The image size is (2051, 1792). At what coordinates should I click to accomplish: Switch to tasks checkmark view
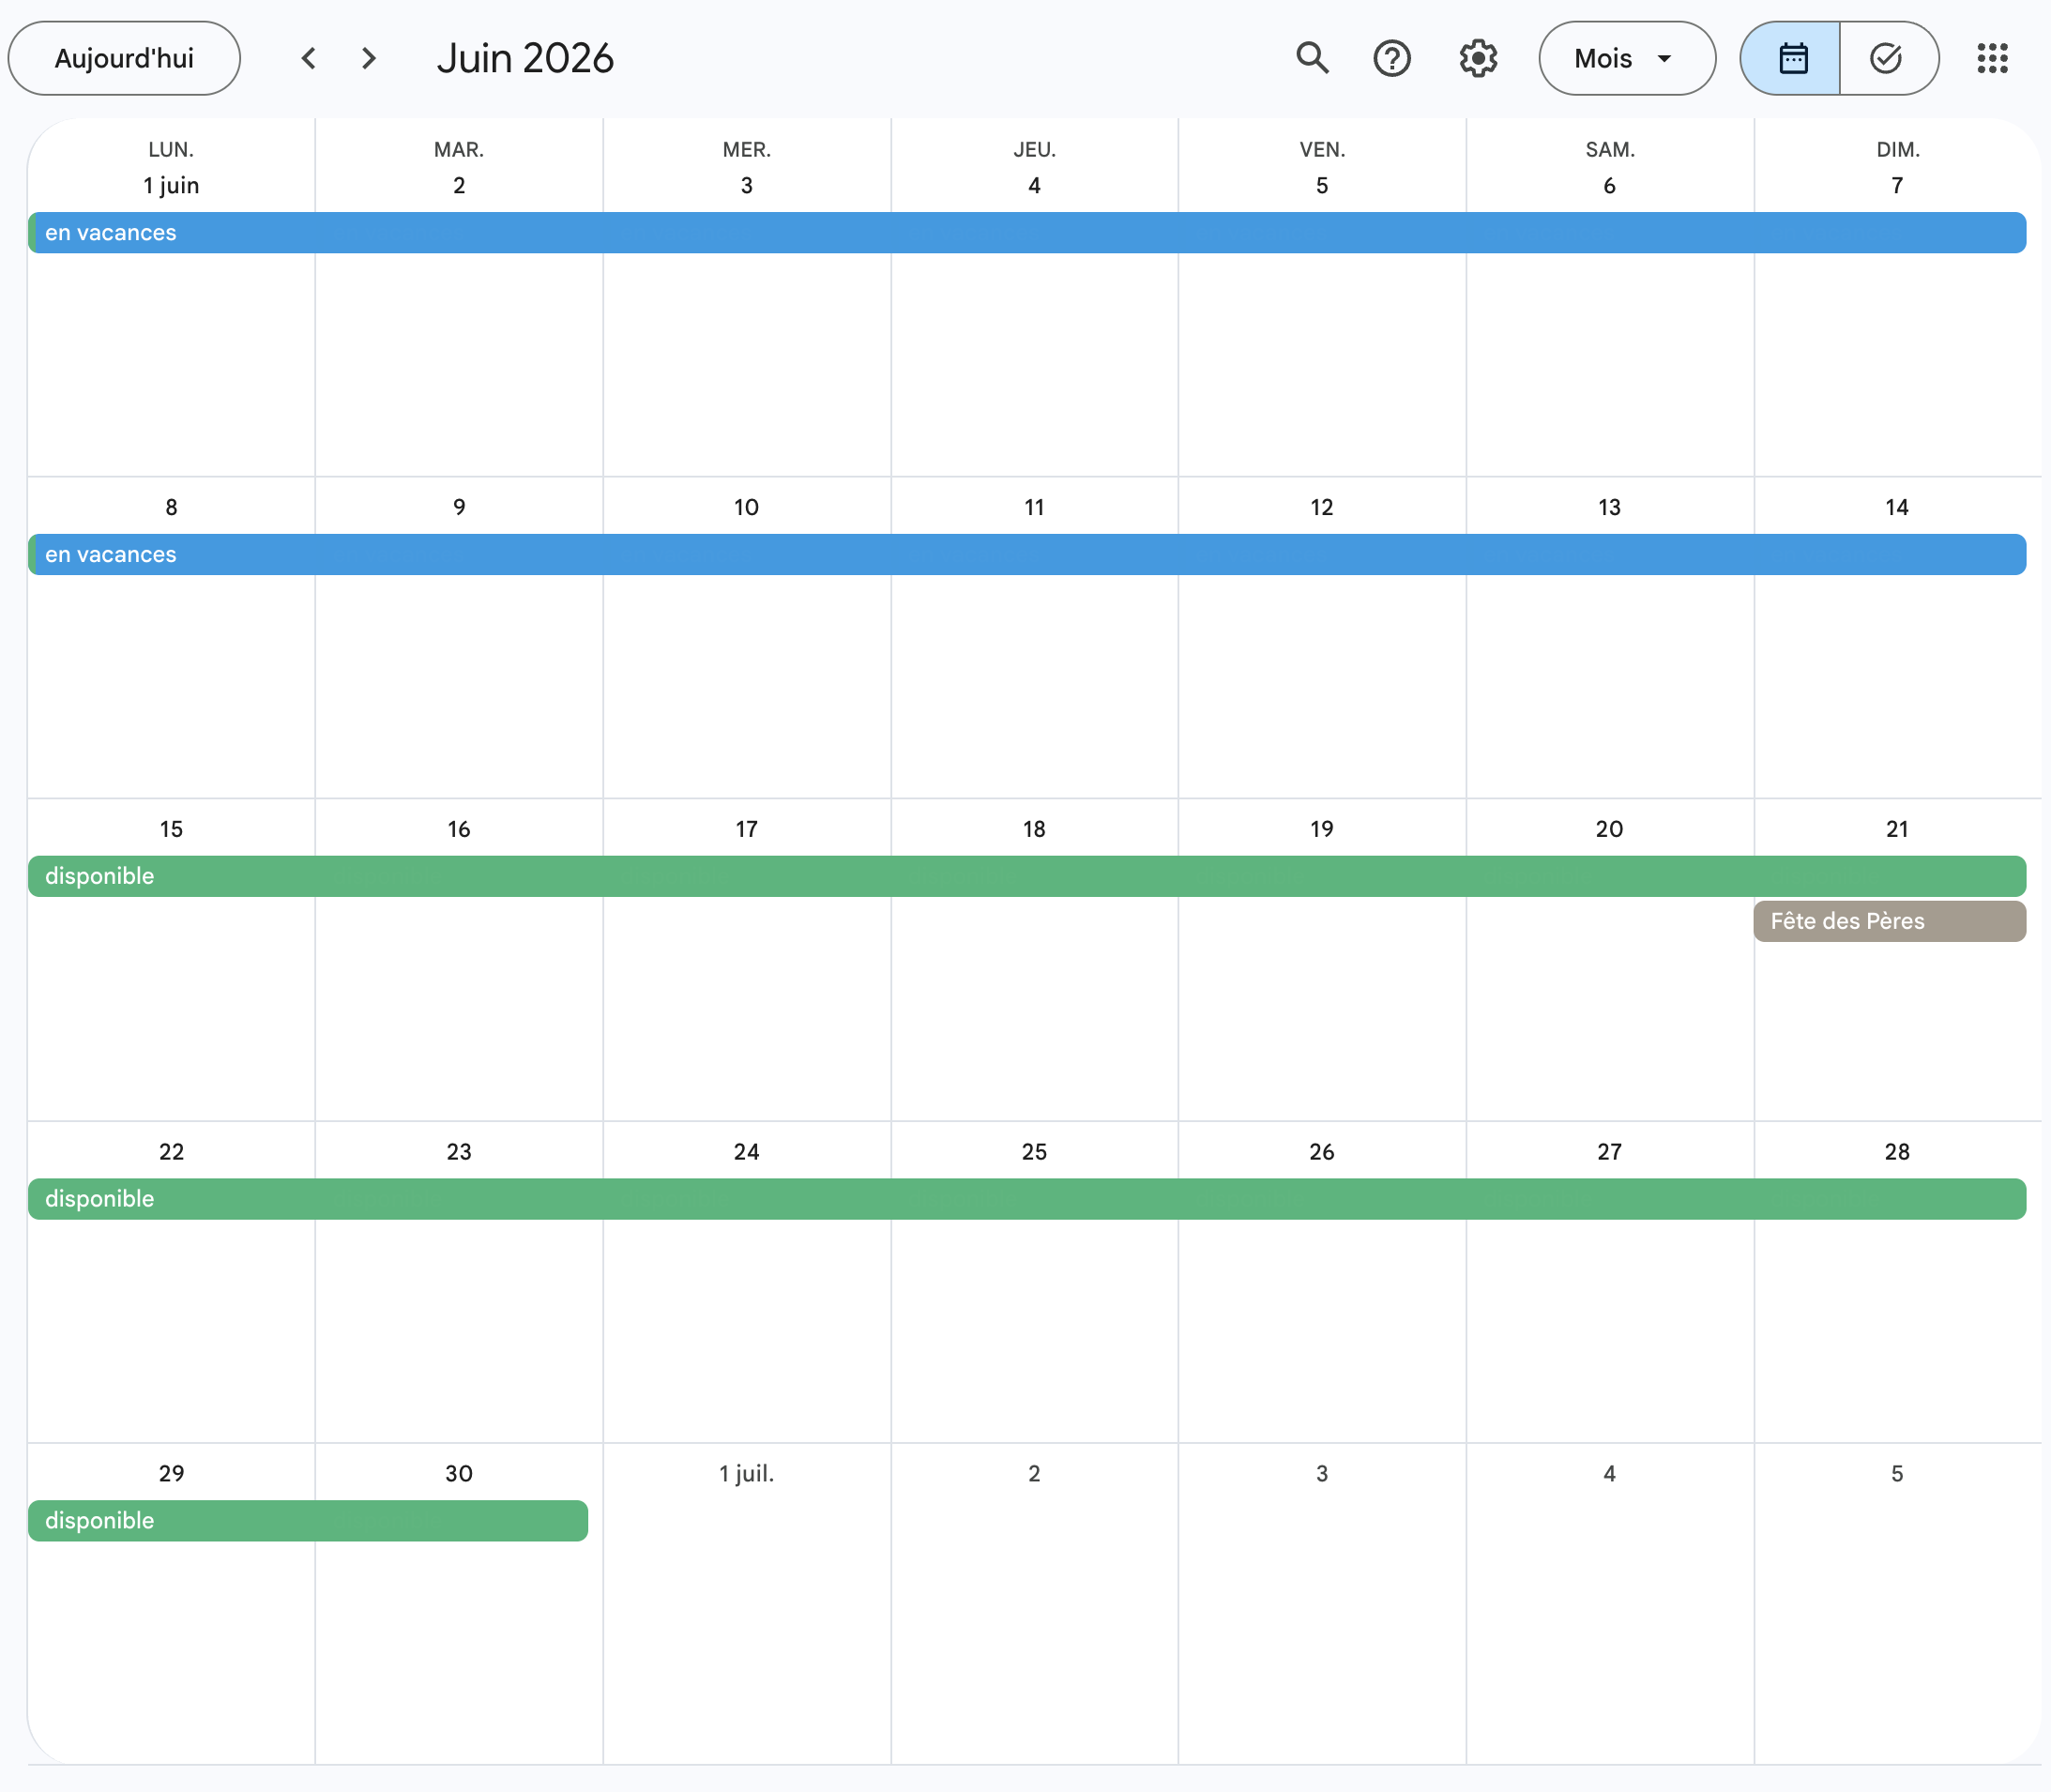1886,58
